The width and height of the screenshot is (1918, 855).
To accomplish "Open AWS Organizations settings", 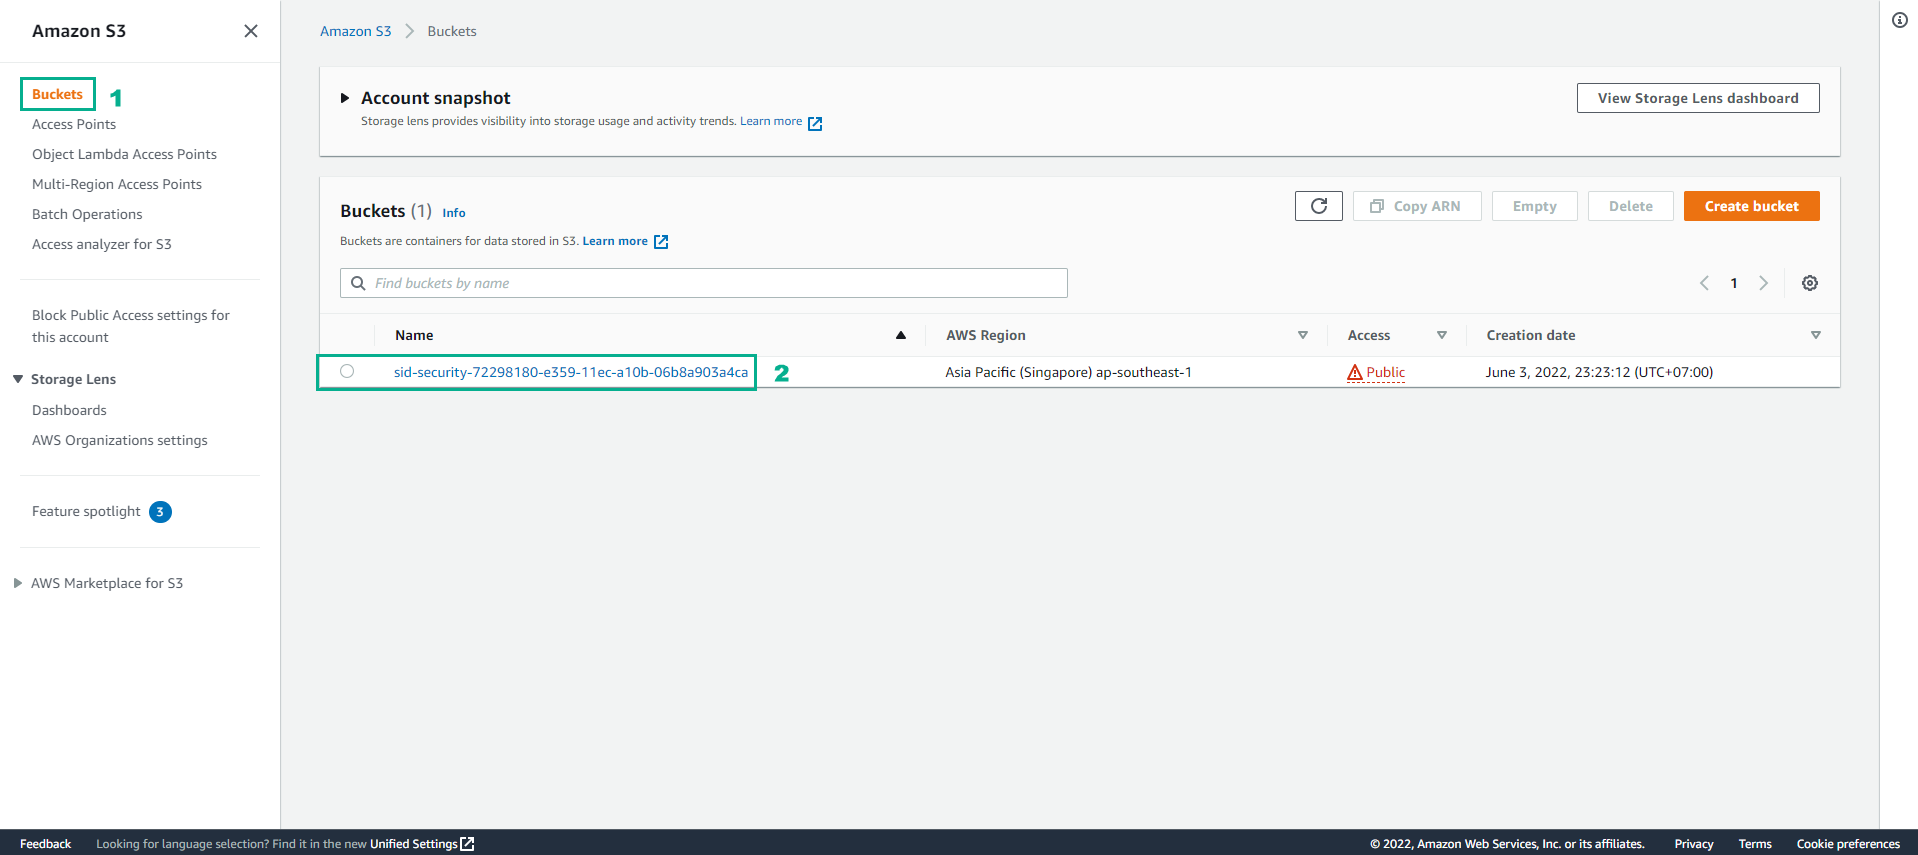I will coord(120,440).
